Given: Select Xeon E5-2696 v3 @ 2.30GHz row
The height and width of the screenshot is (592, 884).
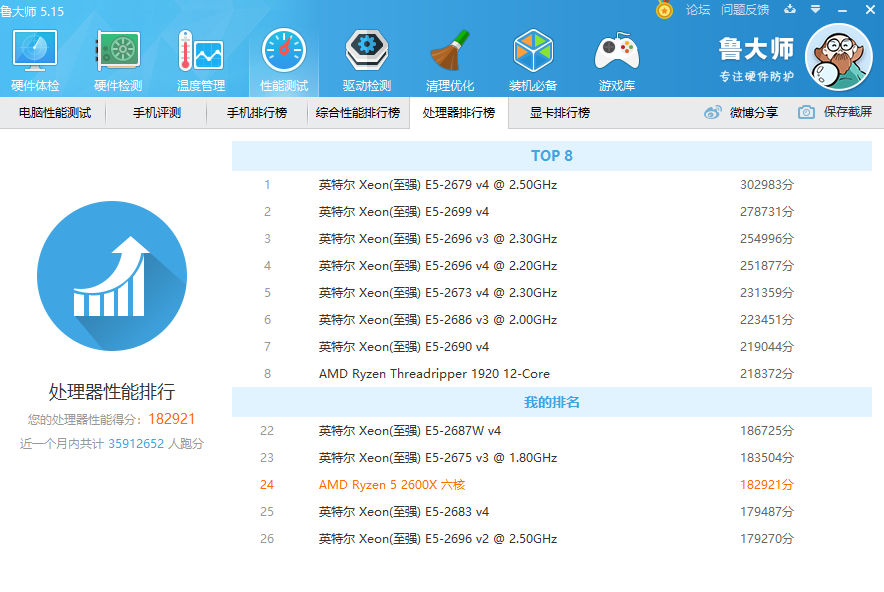Looking at the screenshot, I should 551,239.
